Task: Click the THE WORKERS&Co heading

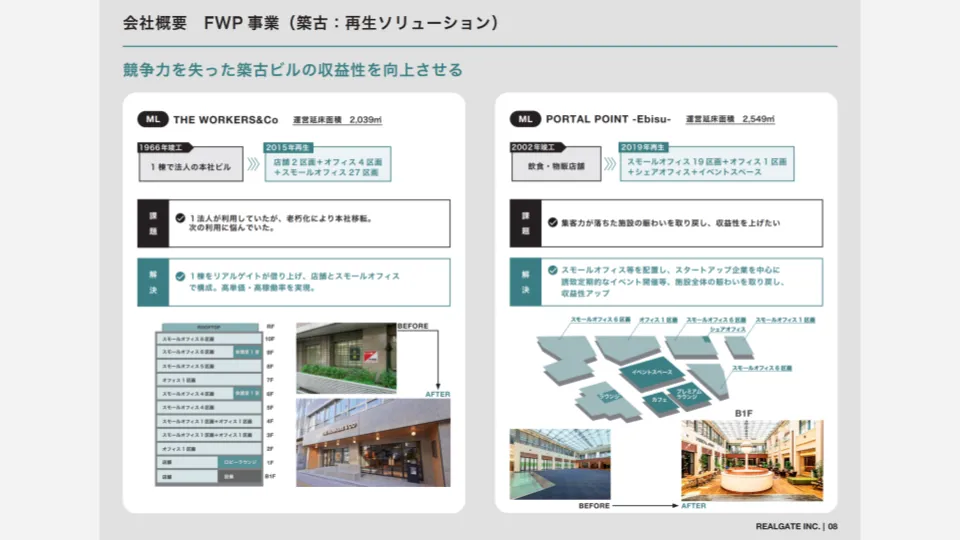Action: [225, 119]
